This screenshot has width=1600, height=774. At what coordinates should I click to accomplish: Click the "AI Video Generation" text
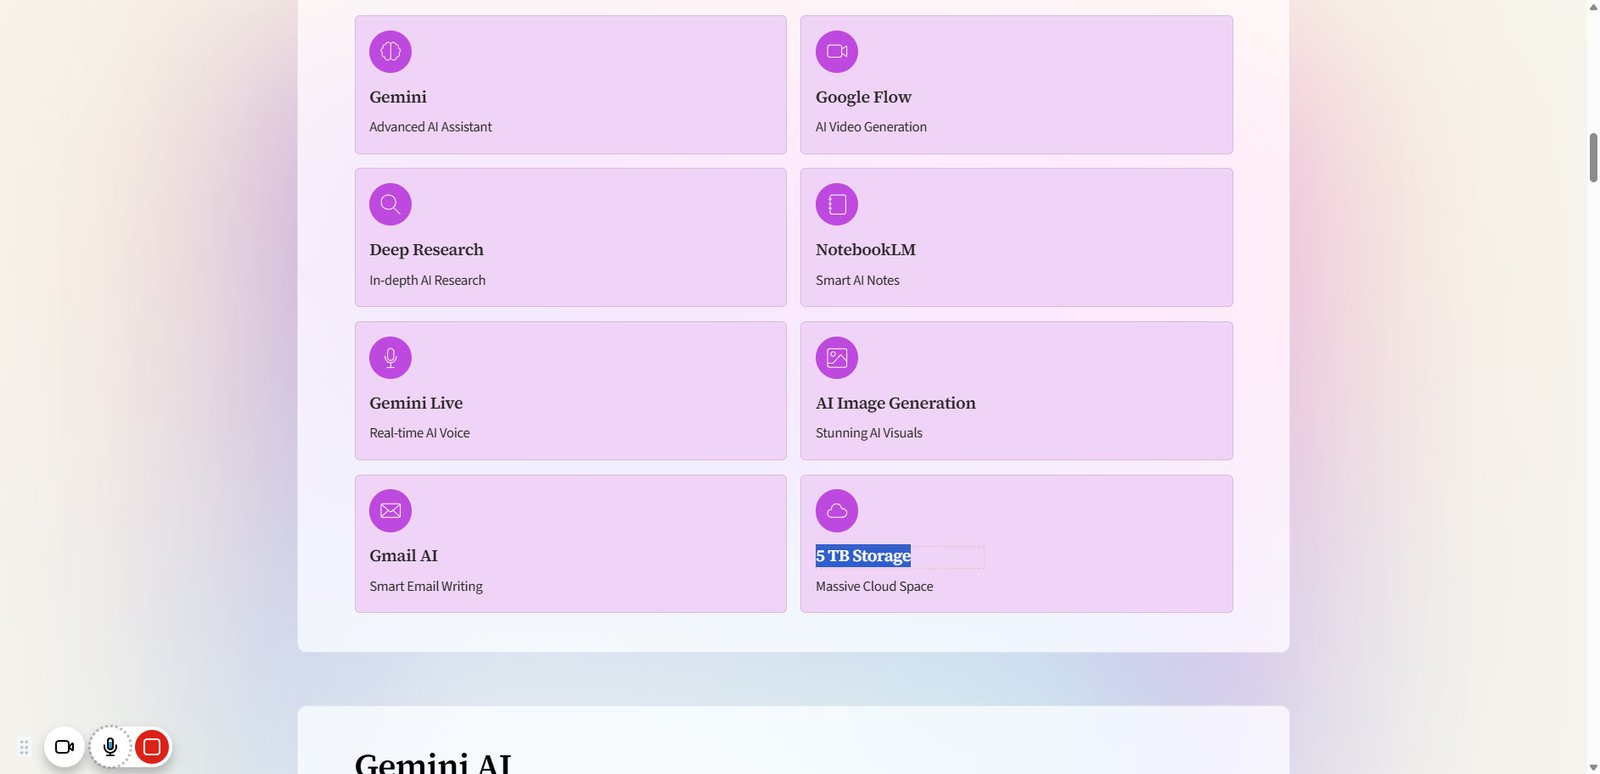(x=871, y=127)
